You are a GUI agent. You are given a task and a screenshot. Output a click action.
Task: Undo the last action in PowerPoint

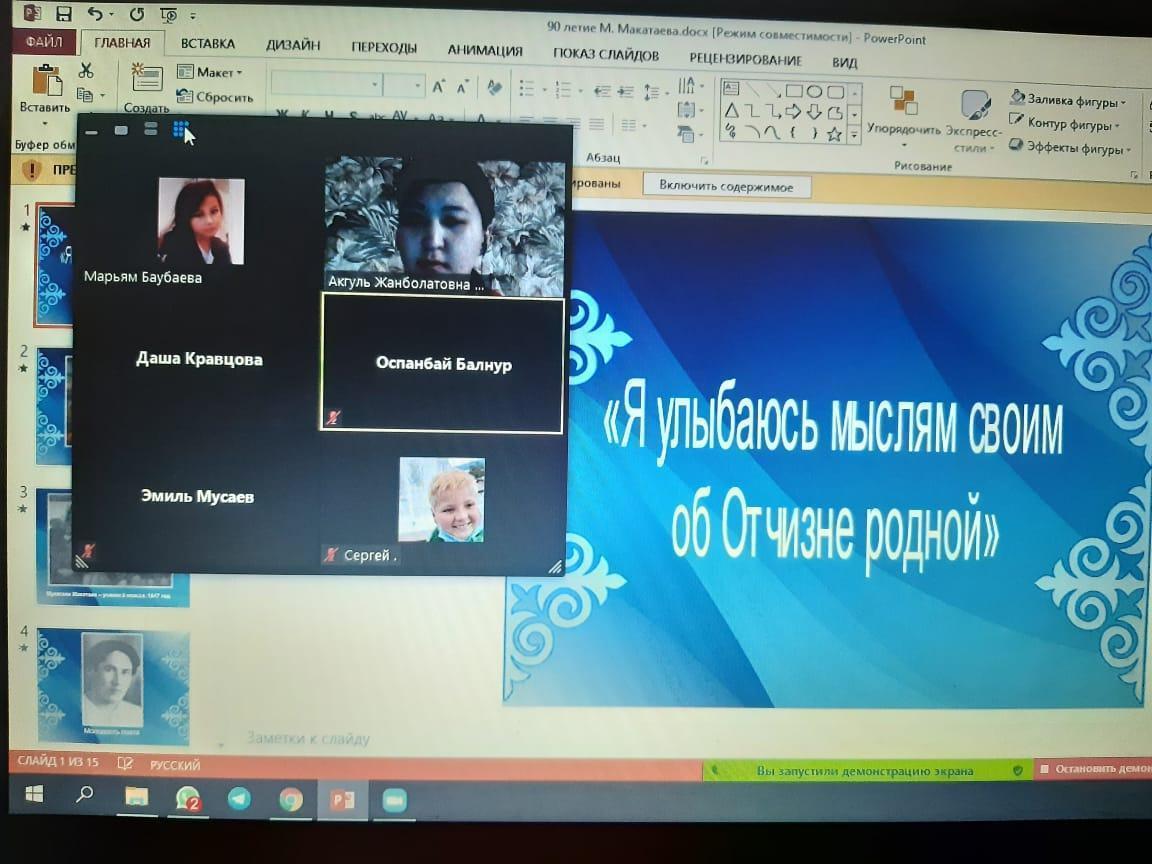pos(96,13)
